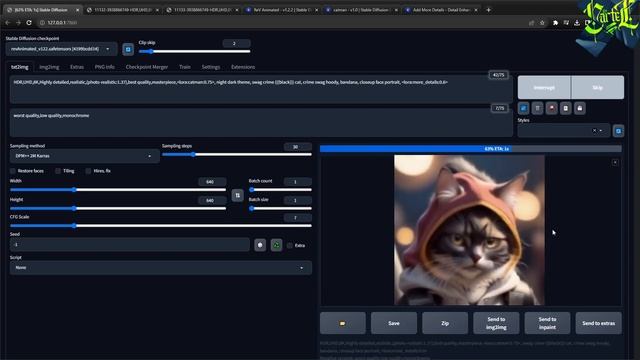Viewport: 640px width, 360px height.
Task: Go back in the browser
Action: (x=8, y=23)
